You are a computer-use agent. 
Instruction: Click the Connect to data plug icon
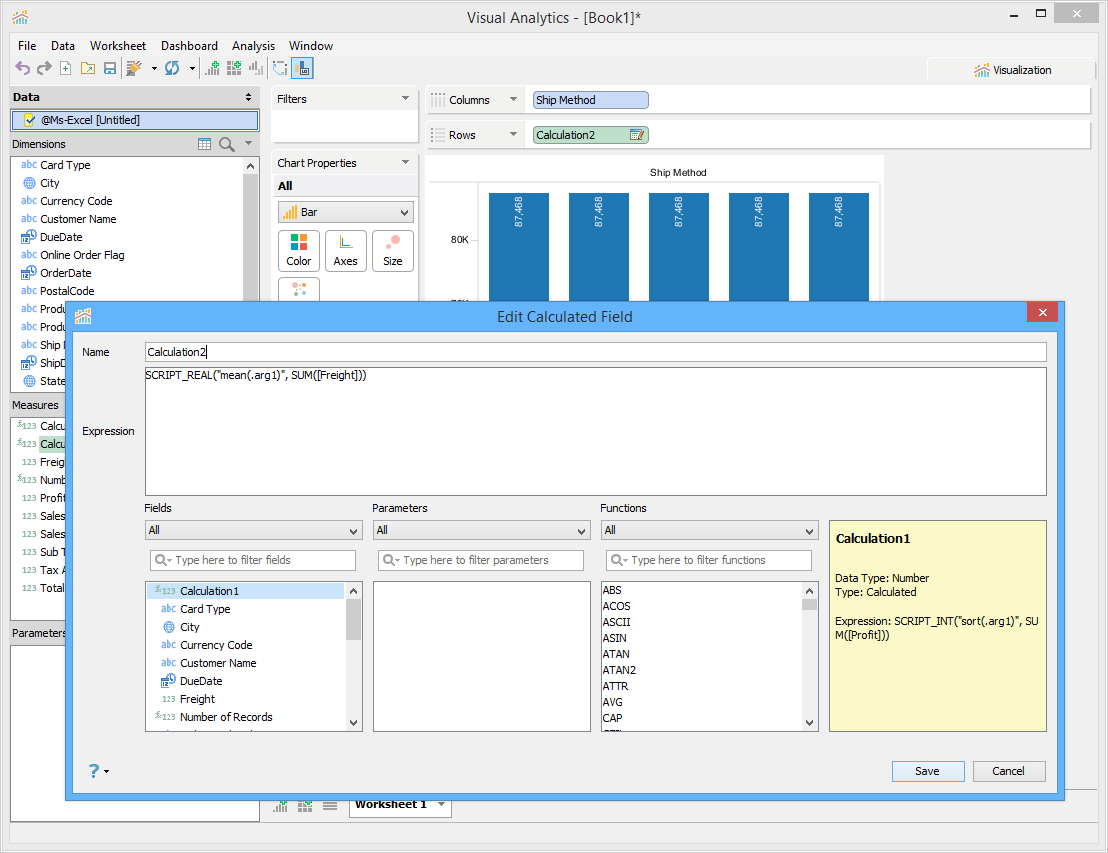coord(134,68)
